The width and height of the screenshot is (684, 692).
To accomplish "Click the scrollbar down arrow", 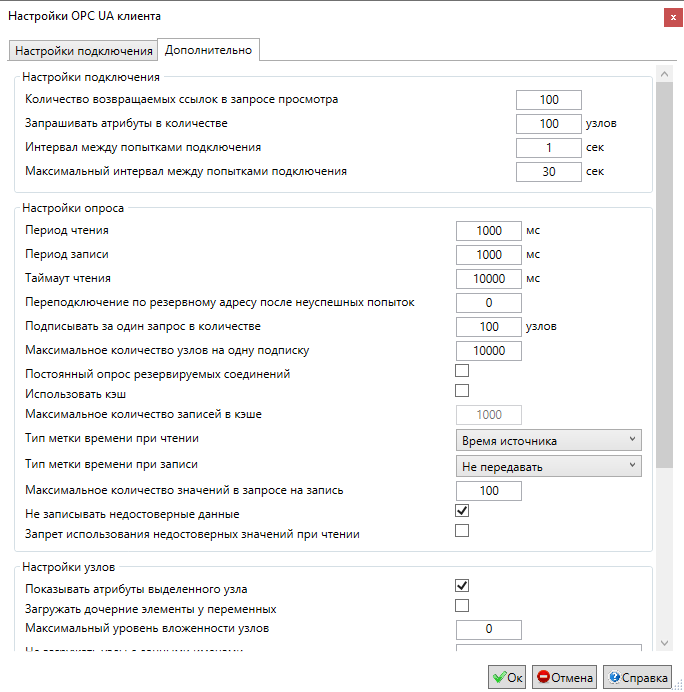I will point(665,643).
